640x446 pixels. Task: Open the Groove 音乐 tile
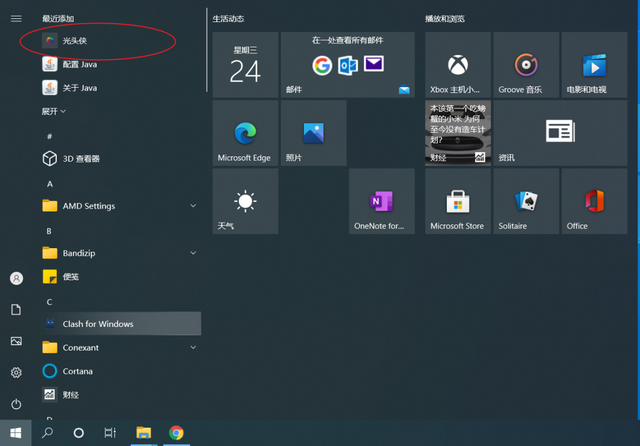[x=526, y=65]
